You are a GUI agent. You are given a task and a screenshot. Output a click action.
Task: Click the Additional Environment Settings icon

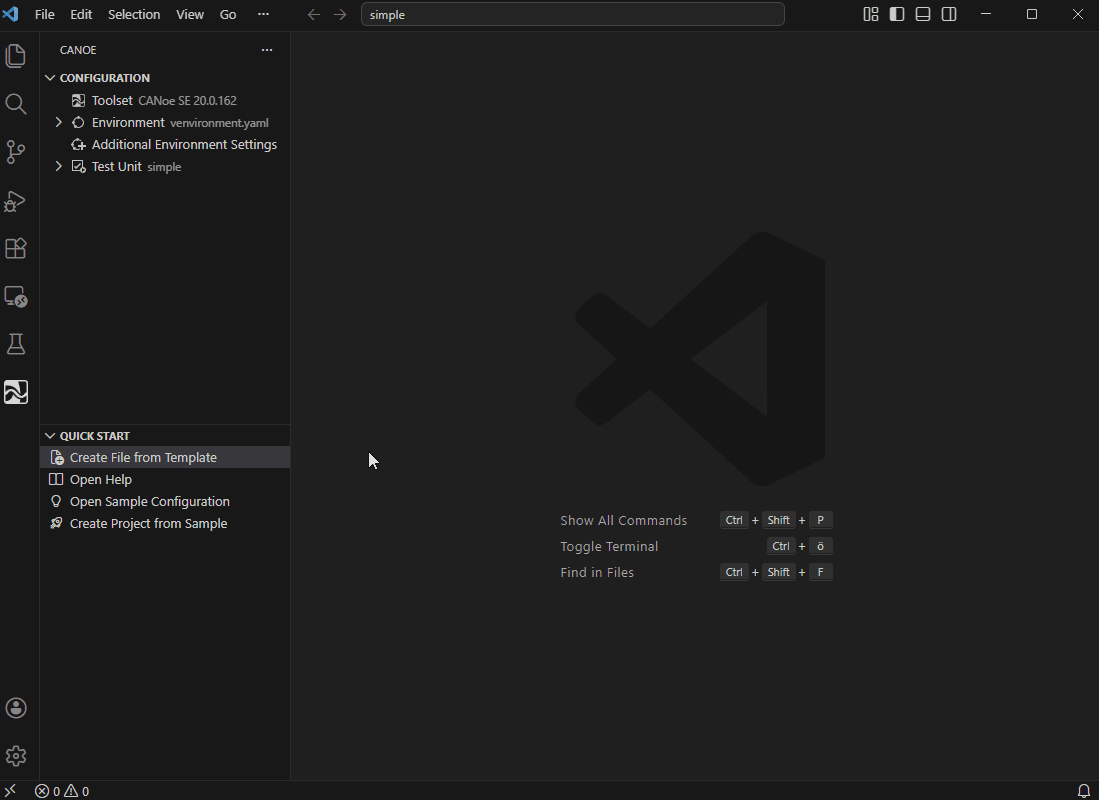pos(78,144)
